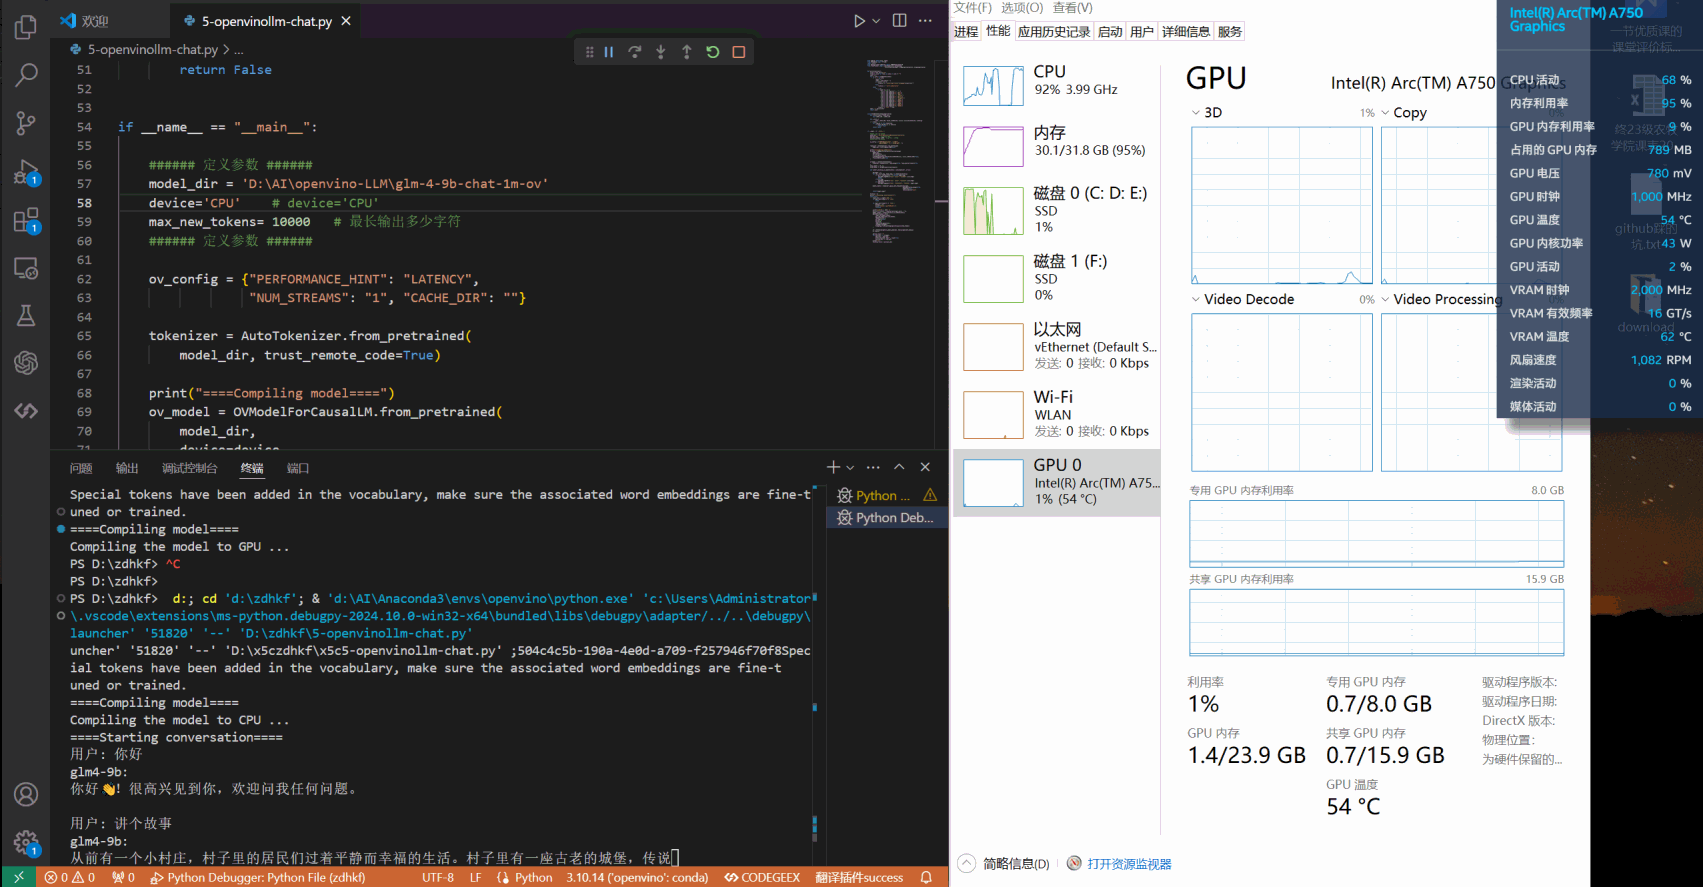Maximize the terminal panel size
This screenshot has height=887, width=1703.
point(899,467)
